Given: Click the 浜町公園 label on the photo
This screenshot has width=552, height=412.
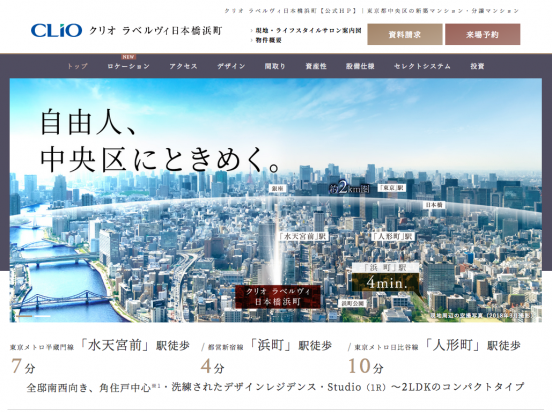Looking at the screenshot, I should tap(353, 303).
